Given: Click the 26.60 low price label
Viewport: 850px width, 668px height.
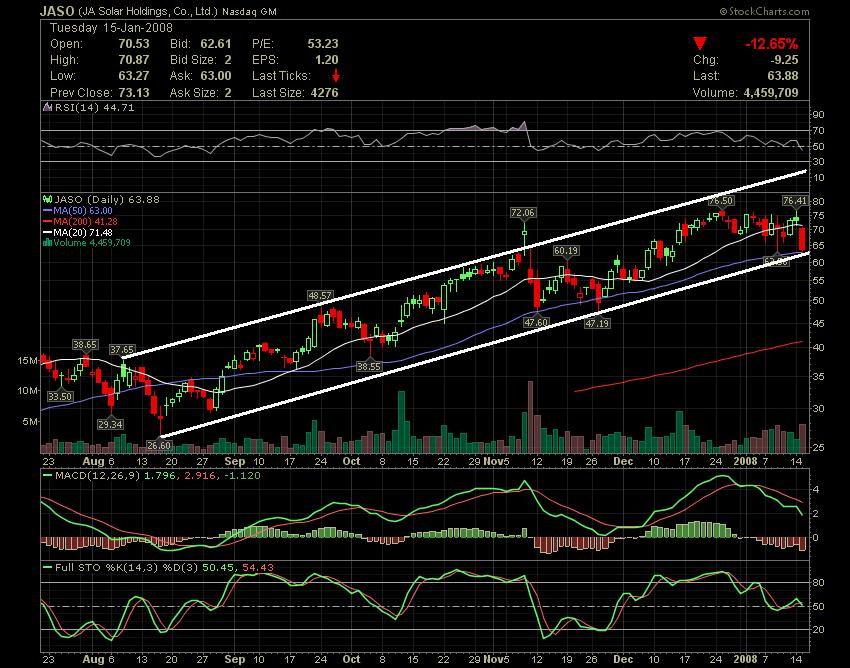Looking at the screenshot, I should click(x=159, y=445).
